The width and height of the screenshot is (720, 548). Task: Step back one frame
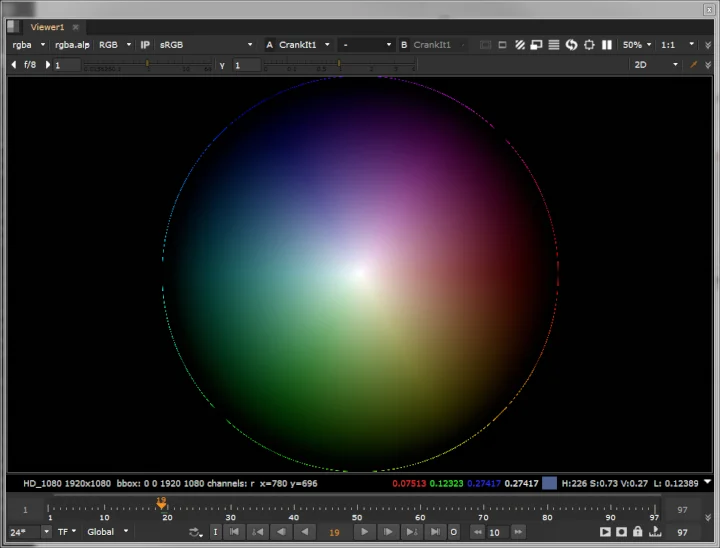[281, 532]
